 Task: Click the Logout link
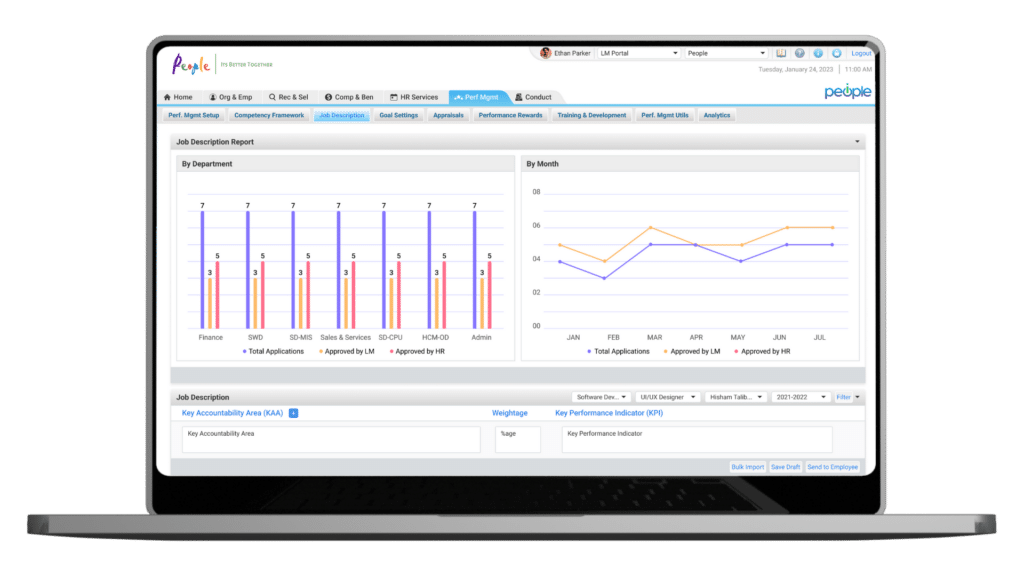point(860,53)
